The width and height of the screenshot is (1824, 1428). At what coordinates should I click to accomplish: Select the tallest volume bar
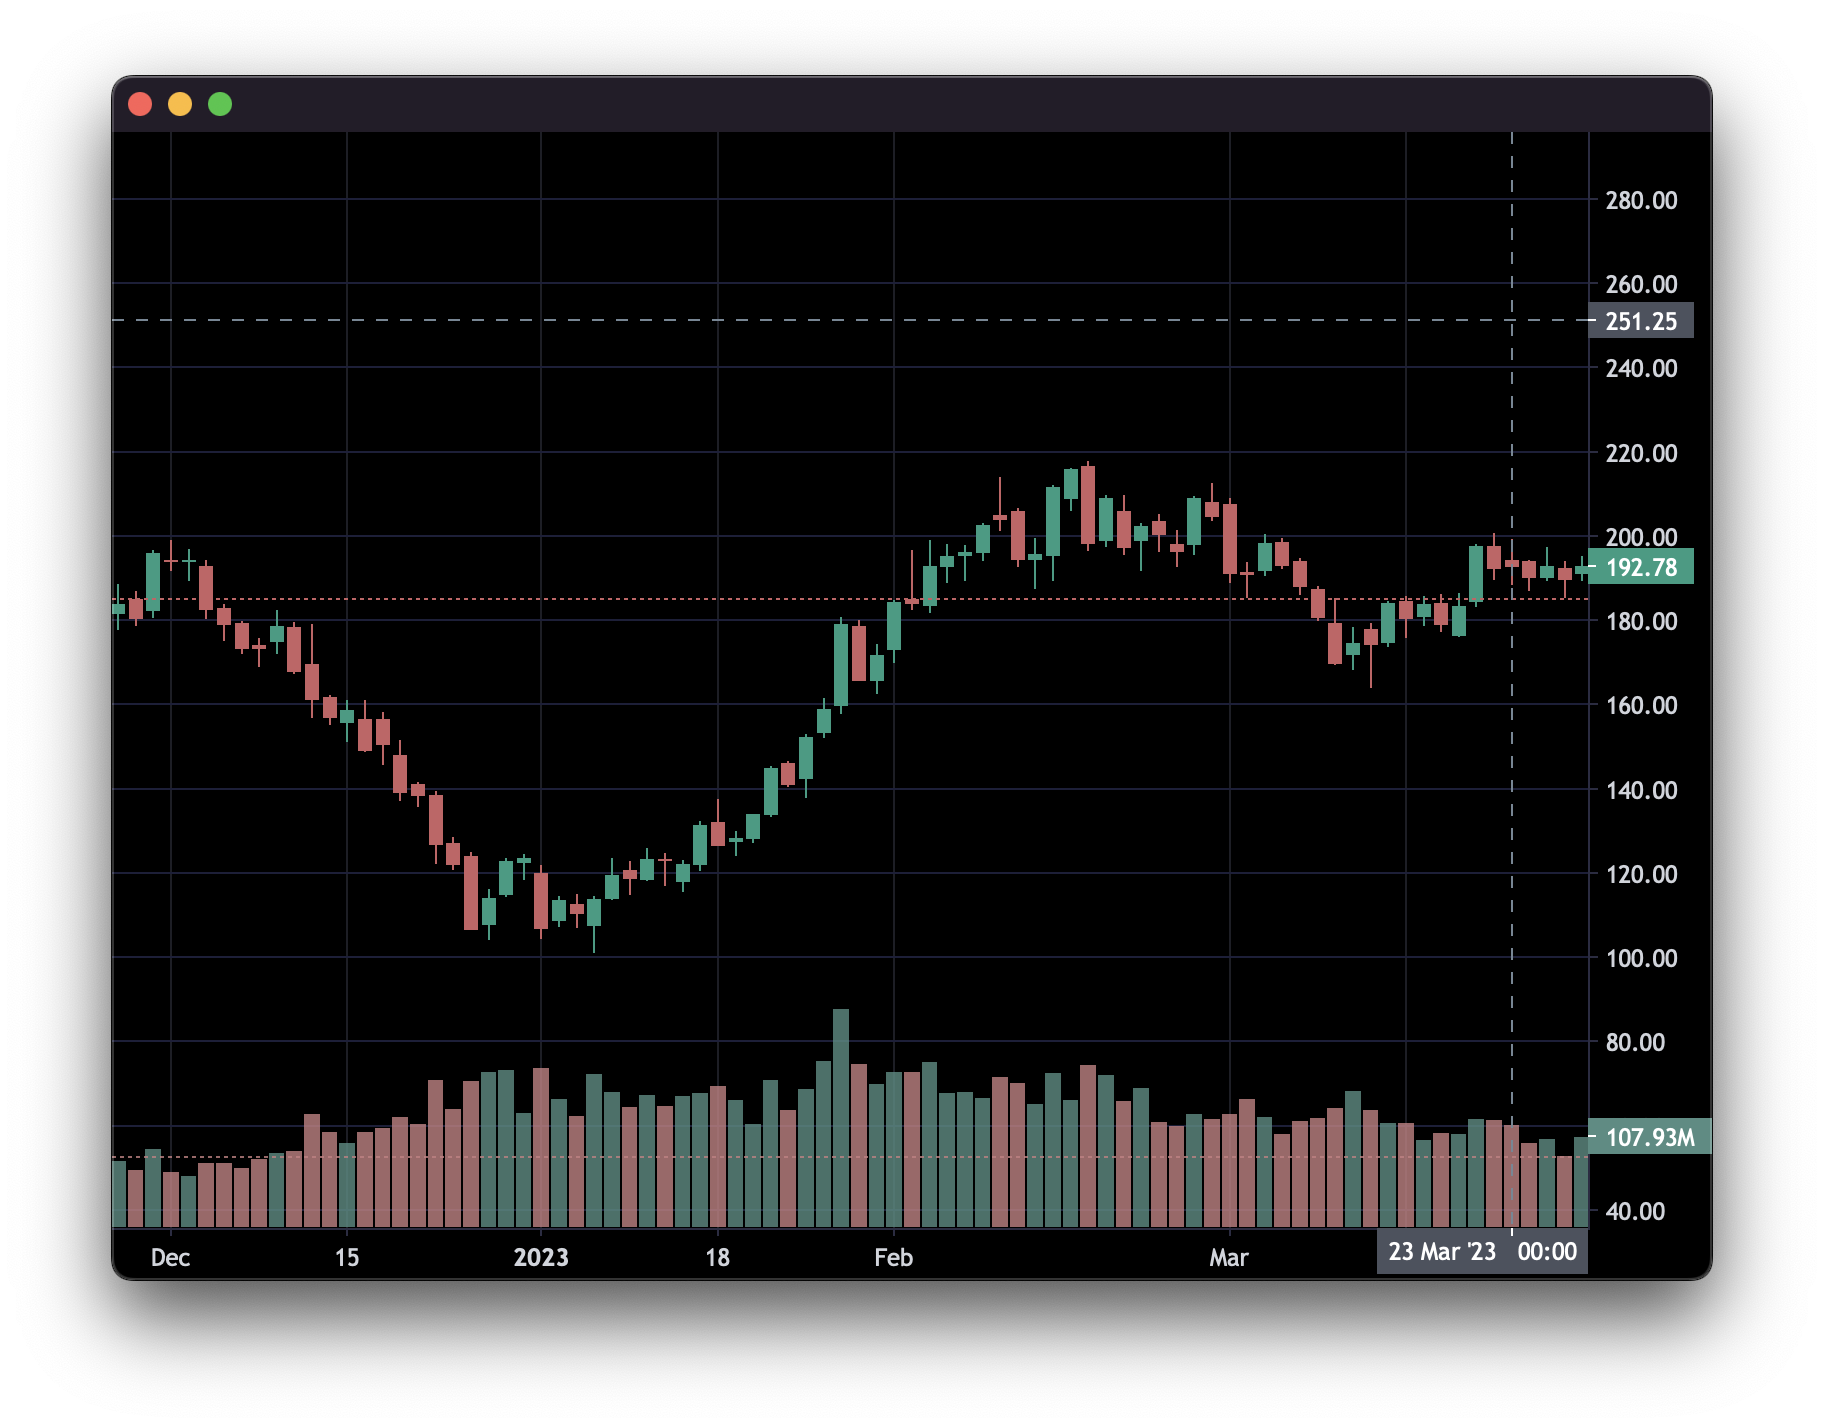pyautogui.click(x=841, y=1116)
